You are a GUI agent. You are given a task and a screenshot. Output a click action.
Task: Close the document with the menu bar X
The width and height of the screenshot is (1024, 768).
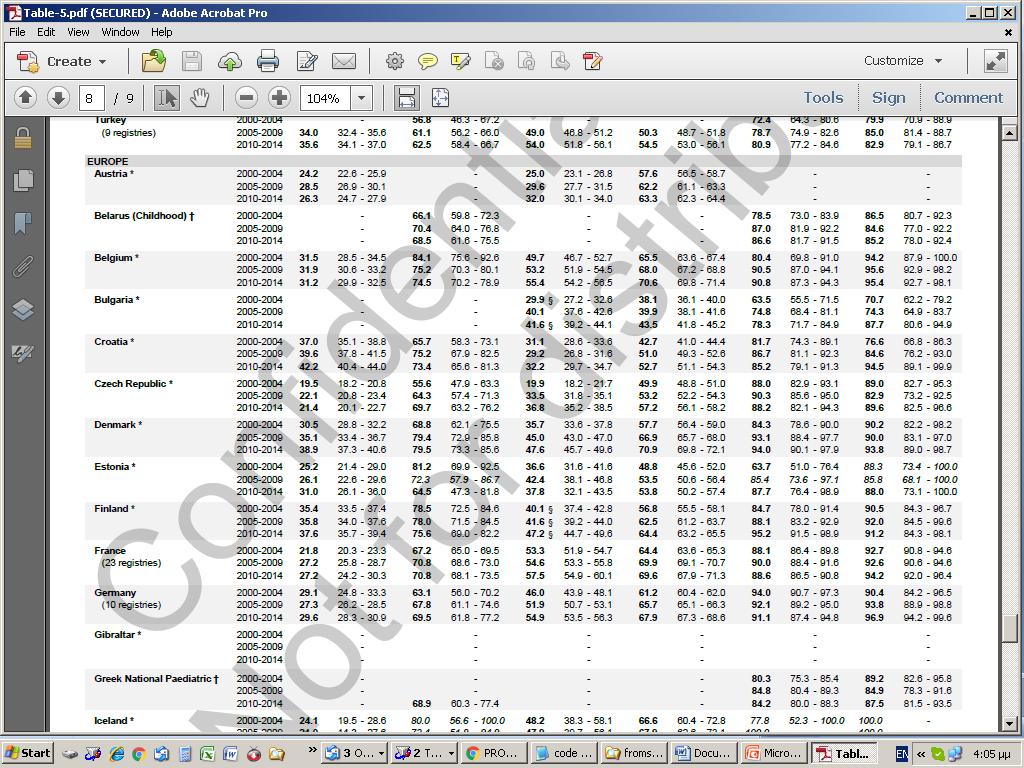(x=1008, y=32)
